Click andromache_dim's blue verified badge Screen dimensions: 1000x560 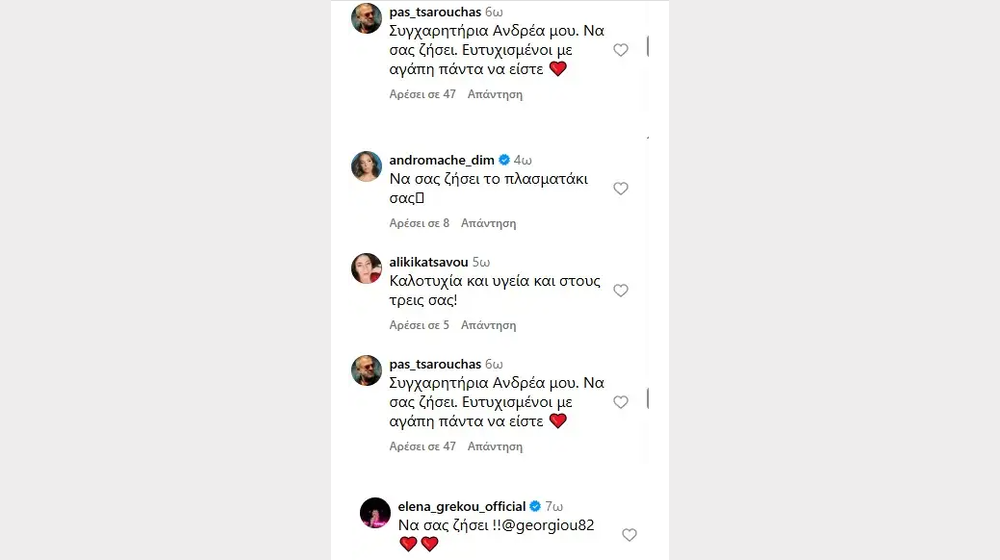pos(505,159)
